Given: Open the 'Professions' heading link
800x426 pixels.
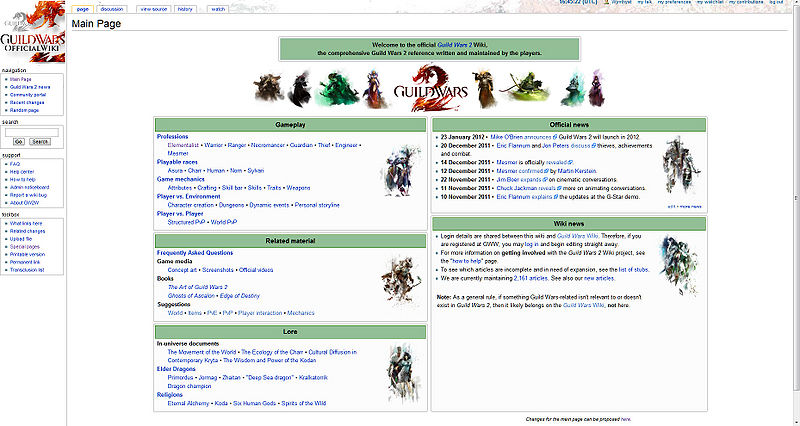Looking at the screenshot, I should [x=172, y=137].
